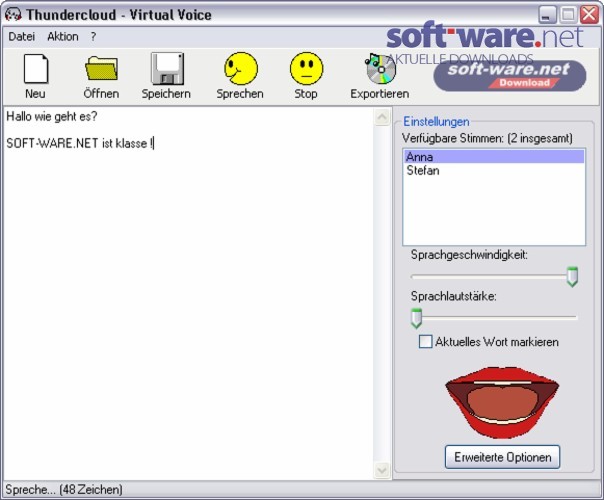This screenshot has height=500, width=604.
Task: Select the Stefan voice
Action: pos(494,170)
